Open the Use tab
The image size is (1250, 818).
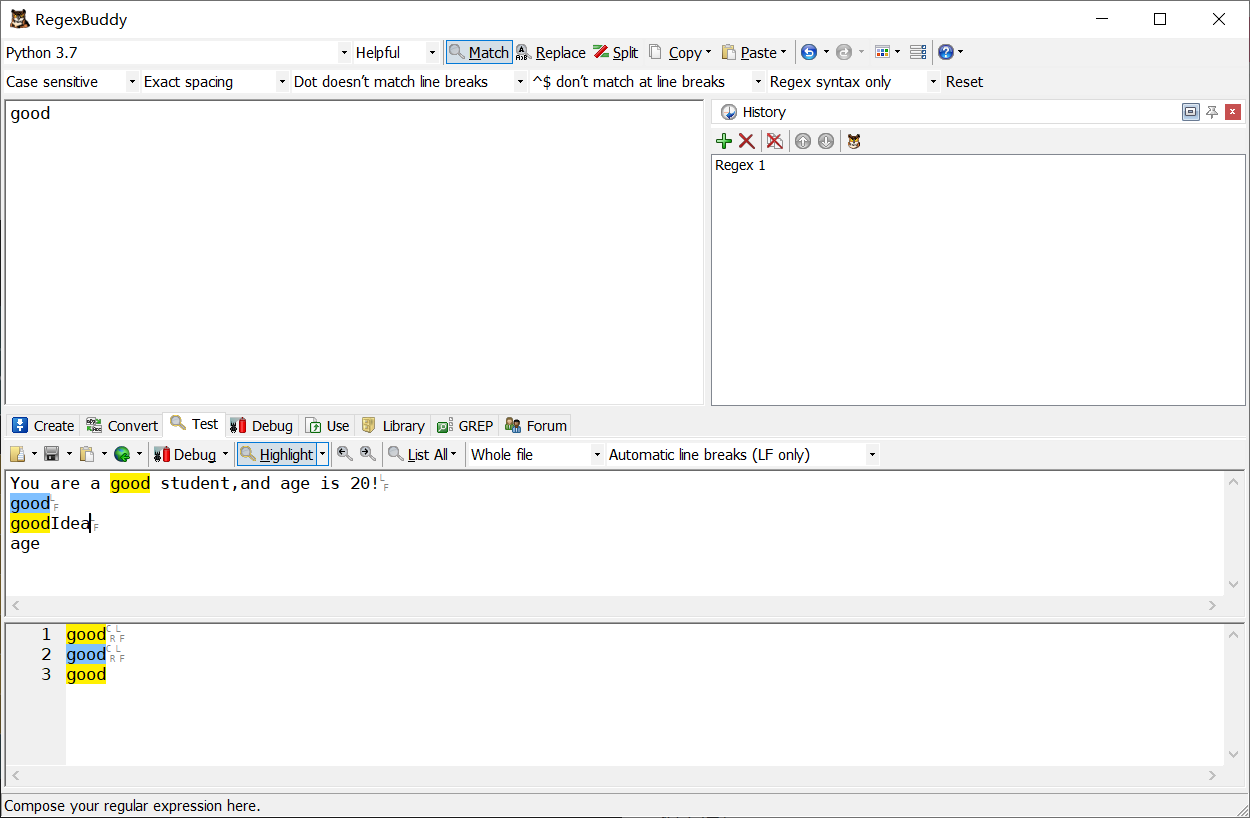coord(328,425)
